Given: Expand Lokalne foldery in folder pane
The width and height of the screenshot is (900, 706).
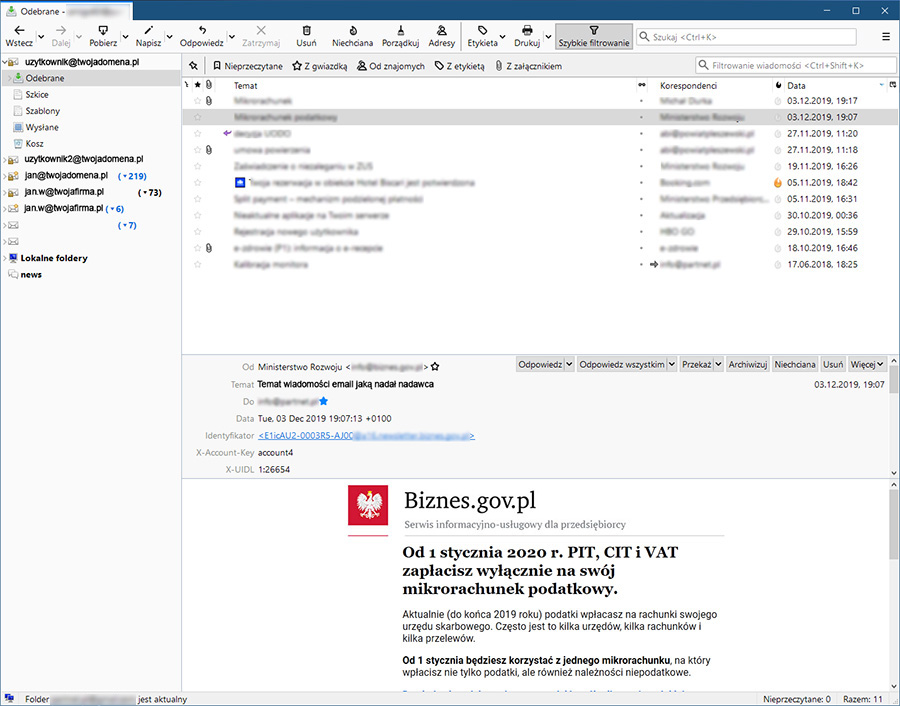Looking at the screenshot, I should tap(5, 258).
